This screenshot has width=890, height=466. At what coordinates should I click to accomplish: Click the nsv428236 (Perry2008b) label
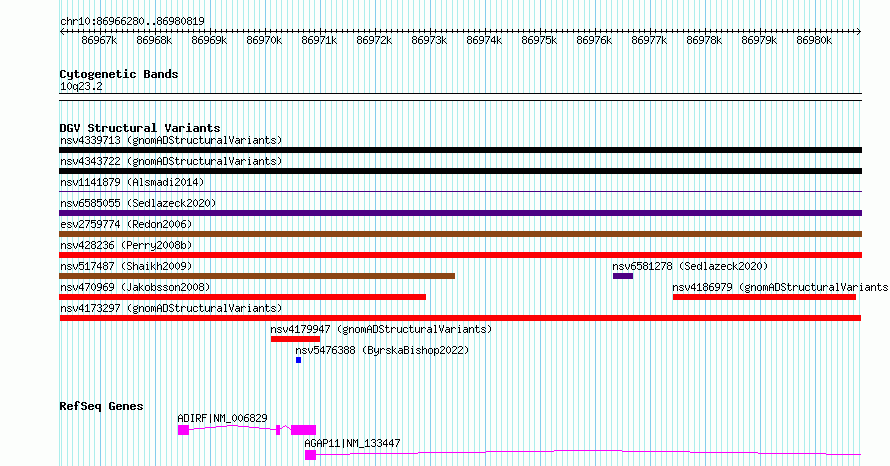[126, 245]
